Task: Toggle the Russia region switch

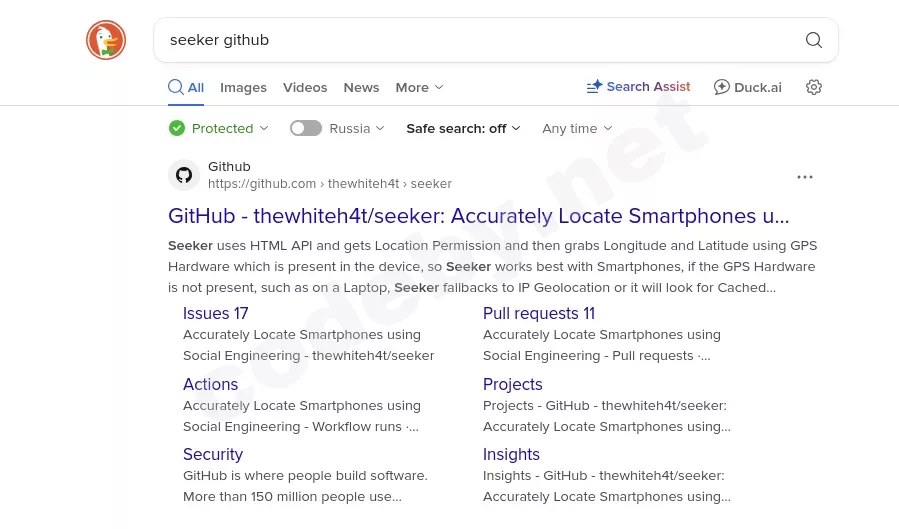Action: (x=306, y=128)
